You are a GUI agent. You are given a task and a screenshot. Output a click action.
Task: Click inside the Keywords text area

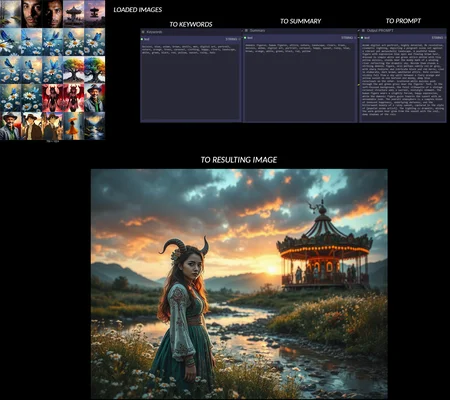click(191, 82)
